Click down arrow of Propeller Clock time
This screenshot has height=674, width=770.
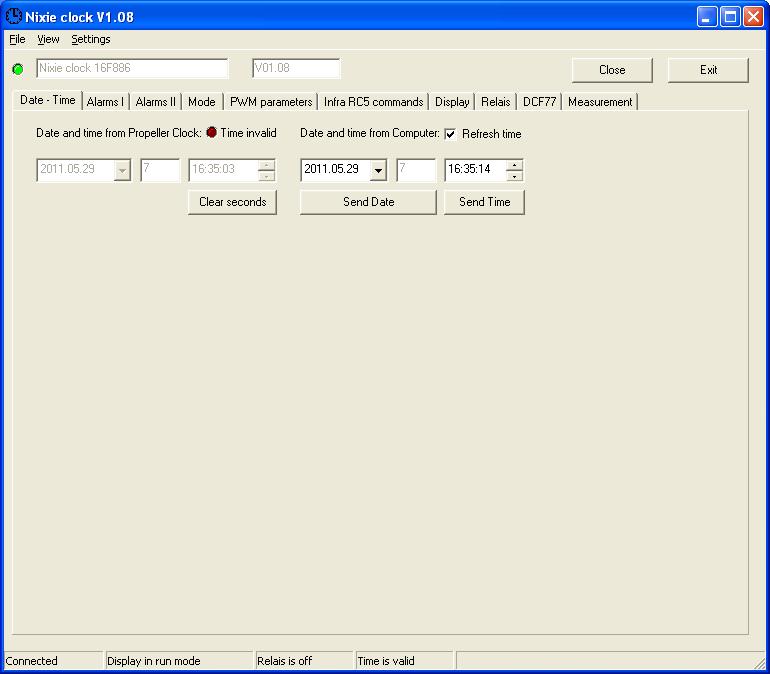266,176
